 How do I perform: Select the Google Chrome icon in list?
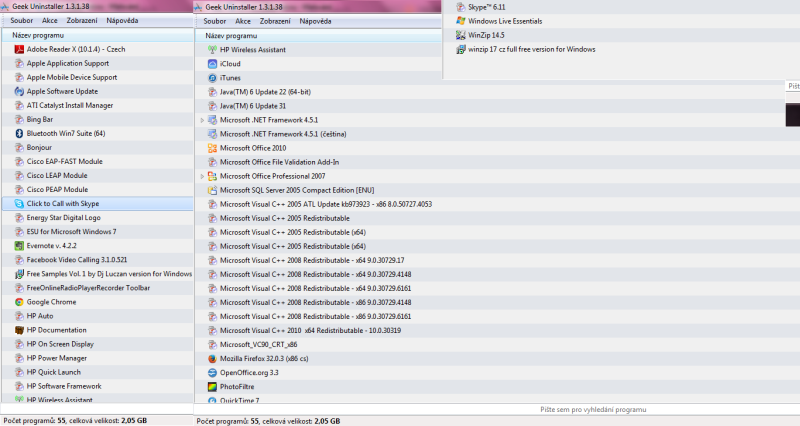(19, 301)
